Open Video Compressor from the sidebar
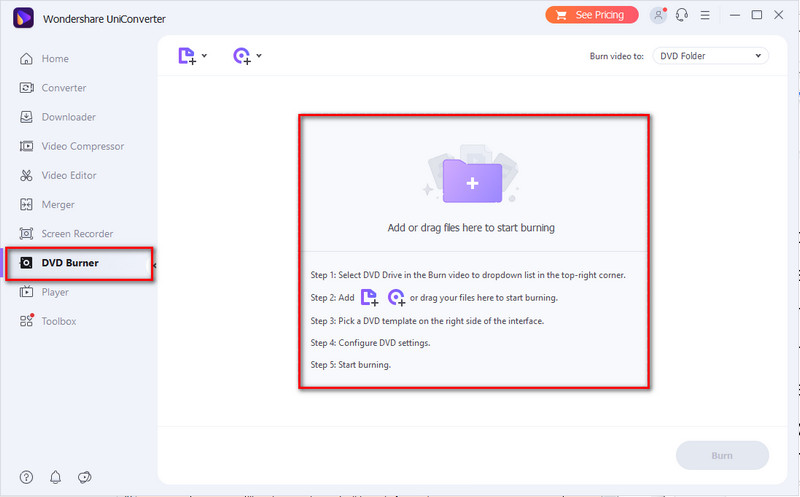 click(x=82, y=146)
